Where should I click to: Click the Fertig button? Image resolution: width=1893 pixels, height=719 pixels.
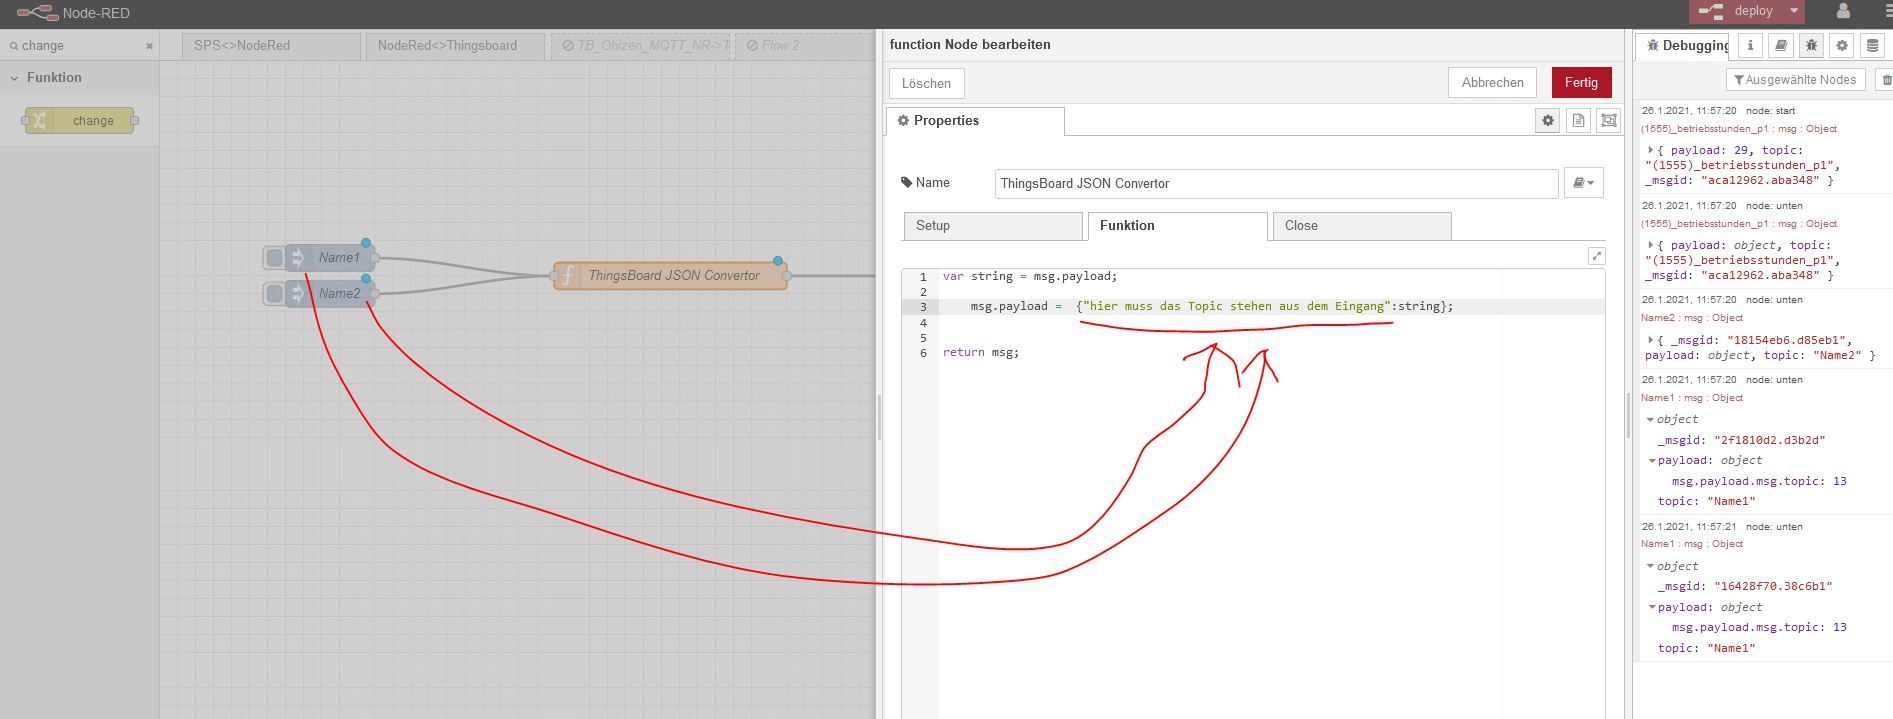click(x=1581, y=83)
